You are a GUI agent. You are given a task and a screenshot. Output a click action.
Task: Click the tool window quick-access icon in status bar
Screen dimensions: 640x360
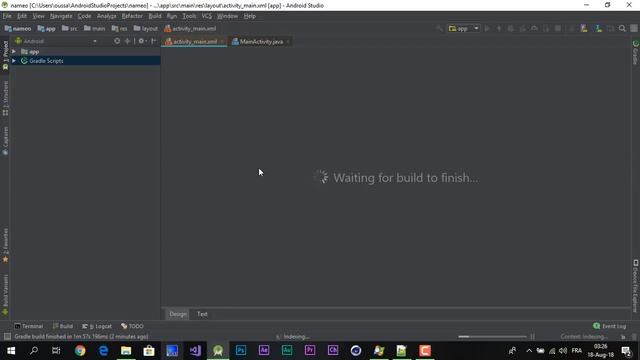coord(7,337)
